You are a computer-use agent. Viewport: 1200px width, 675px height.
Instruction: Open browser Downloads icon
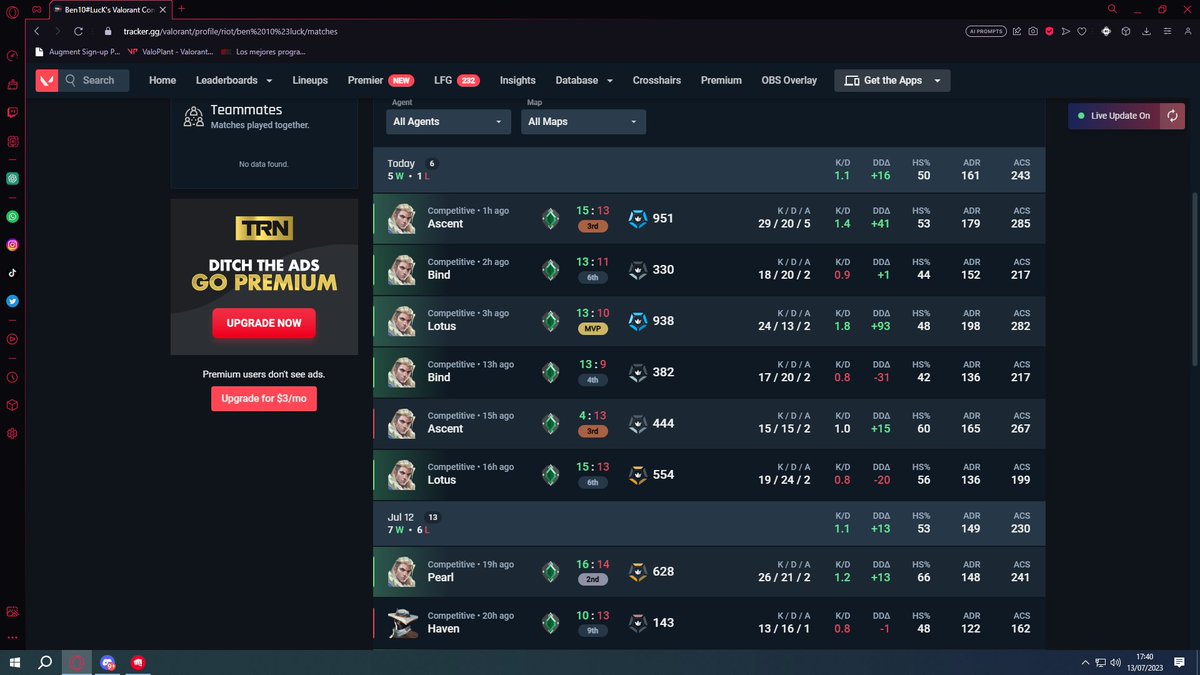(x=1146, y=31)
